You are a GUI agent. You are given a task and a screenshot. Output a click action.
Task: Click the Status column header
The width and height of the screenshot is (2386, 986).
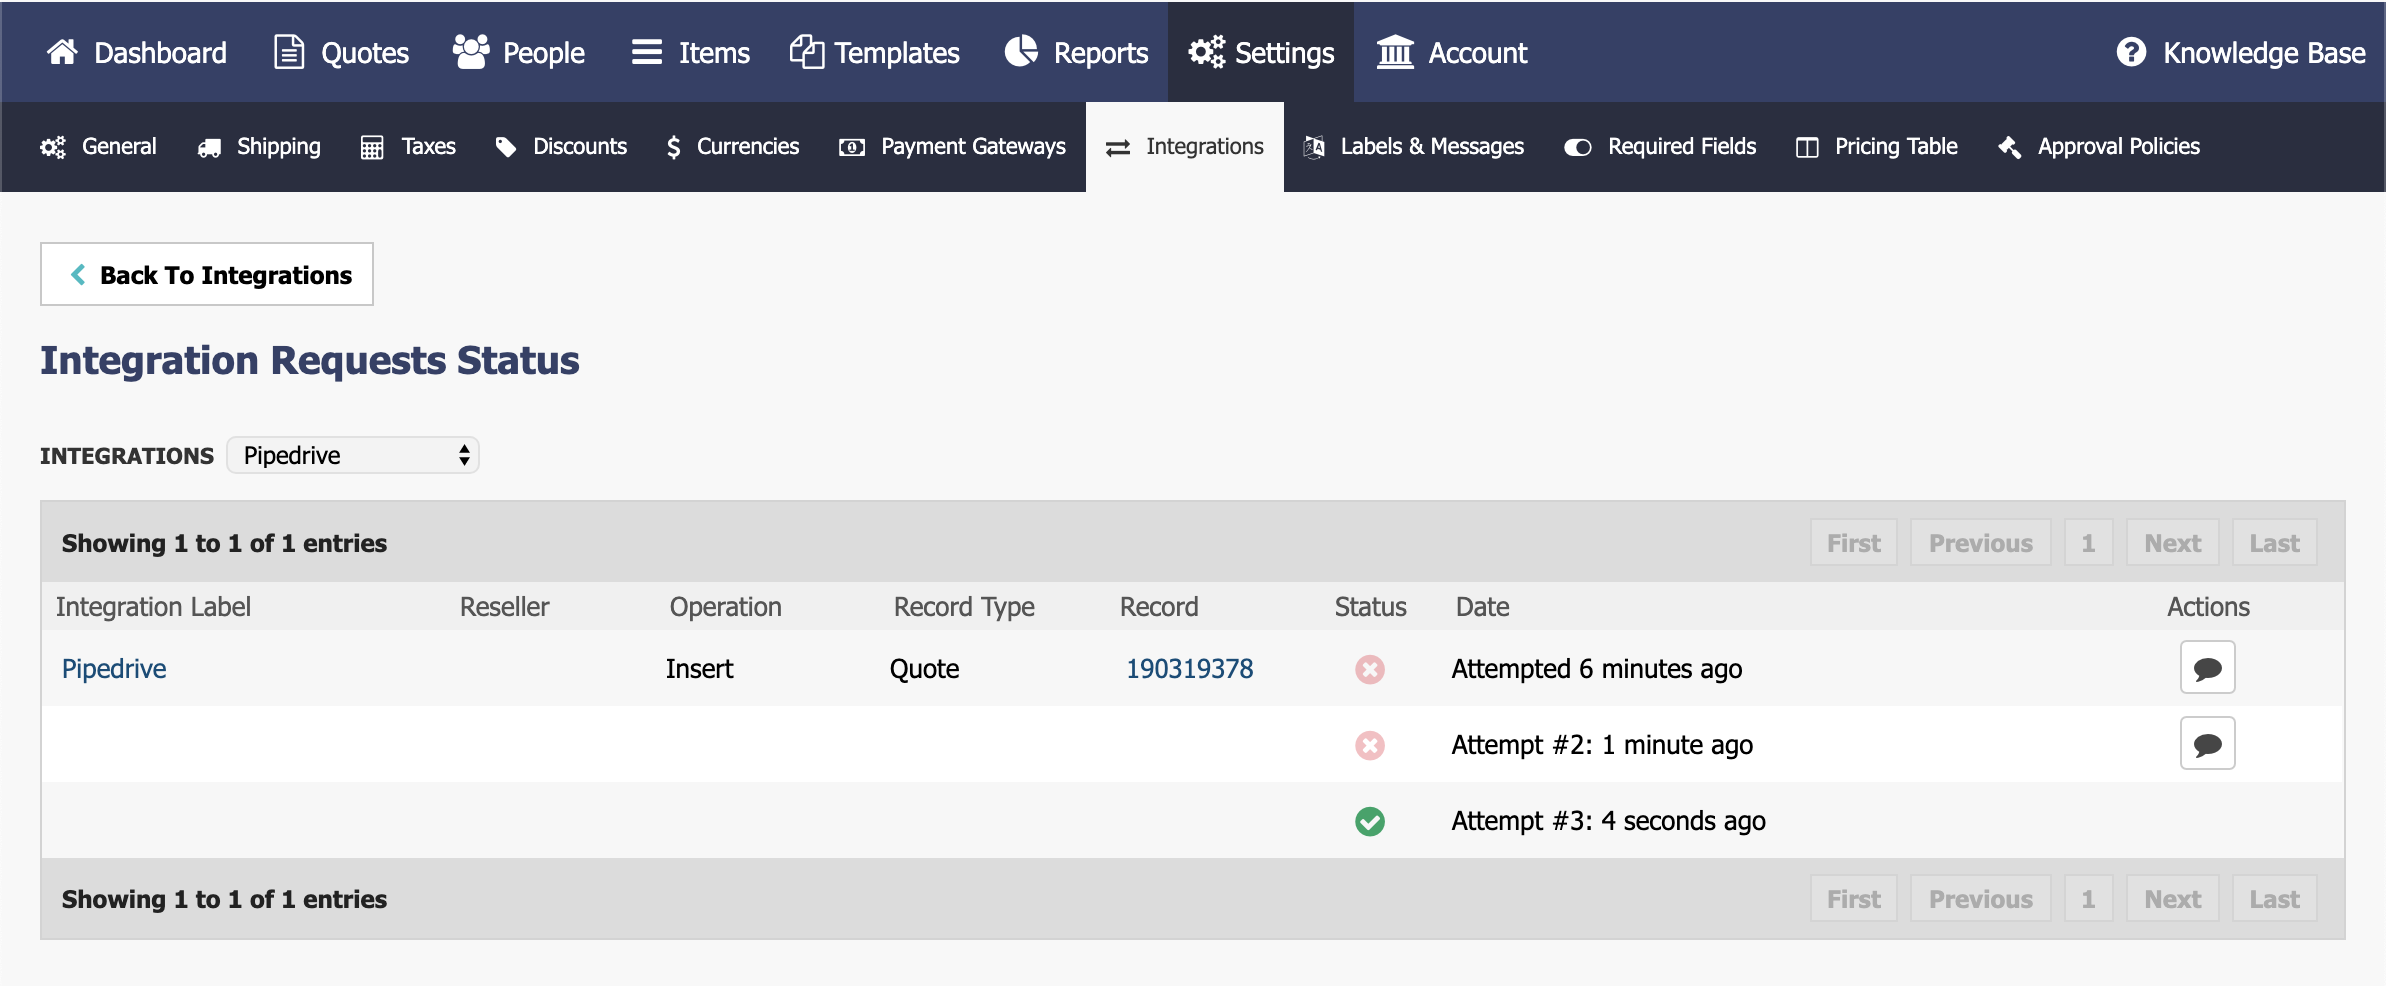click(x=1371, y=607)
